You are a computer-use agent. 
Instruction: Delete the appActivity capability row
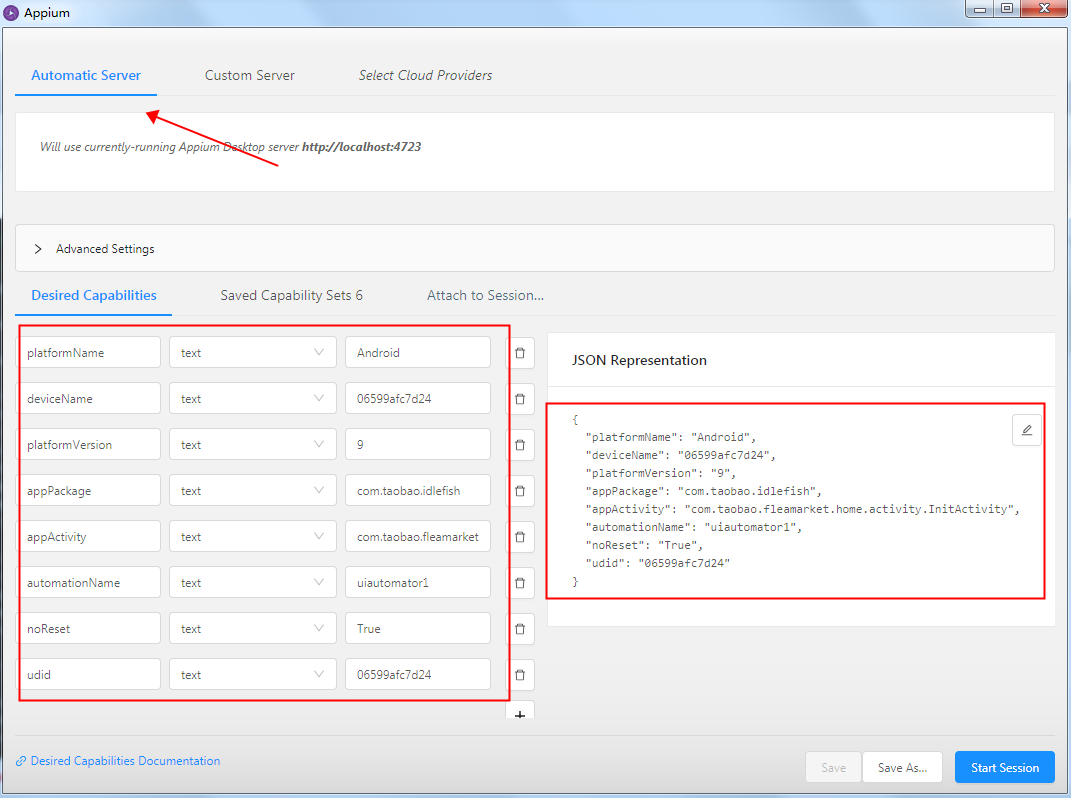pos(520,536)
